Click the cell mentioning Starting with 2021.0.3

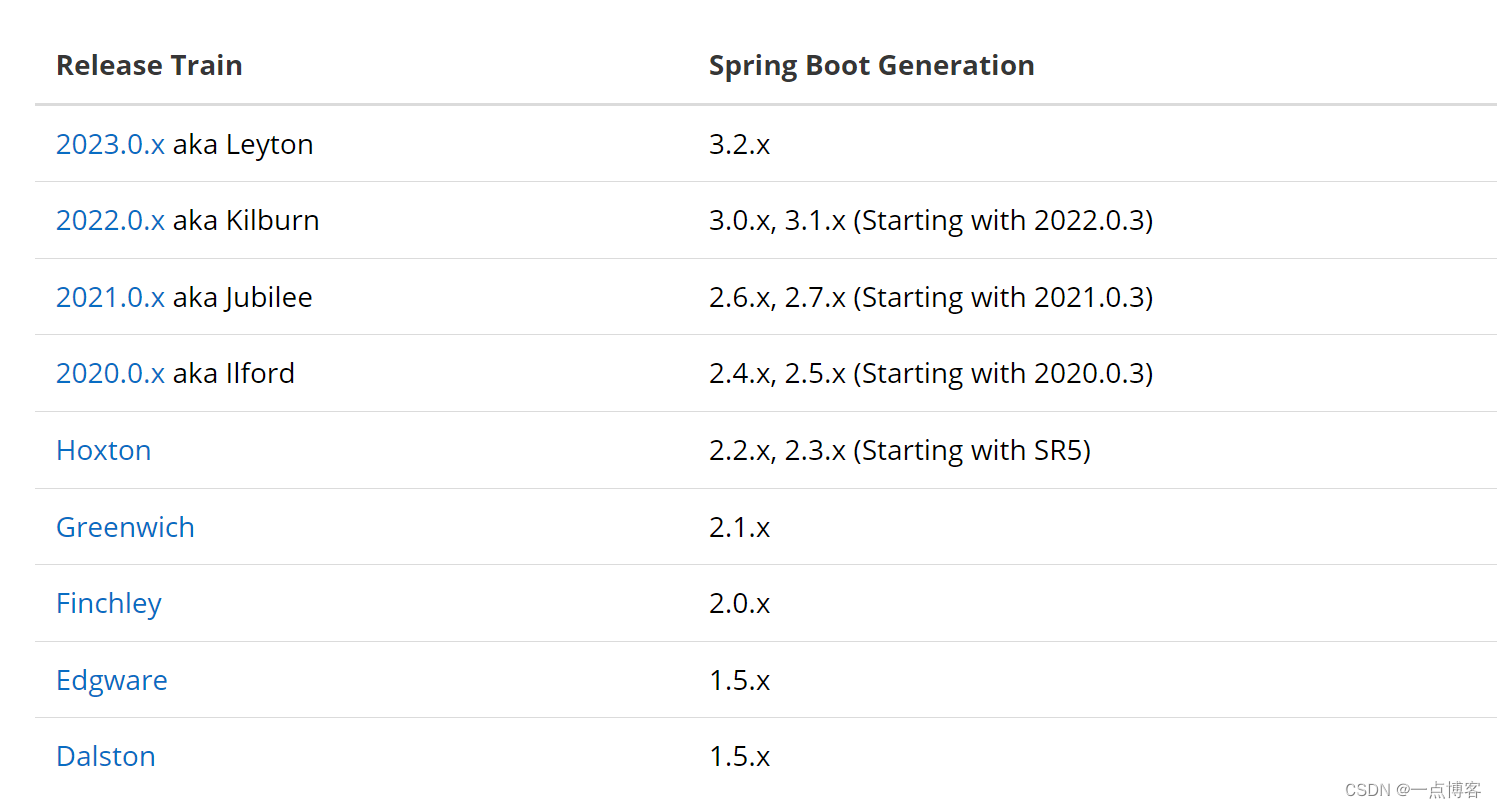pos(930,297)
